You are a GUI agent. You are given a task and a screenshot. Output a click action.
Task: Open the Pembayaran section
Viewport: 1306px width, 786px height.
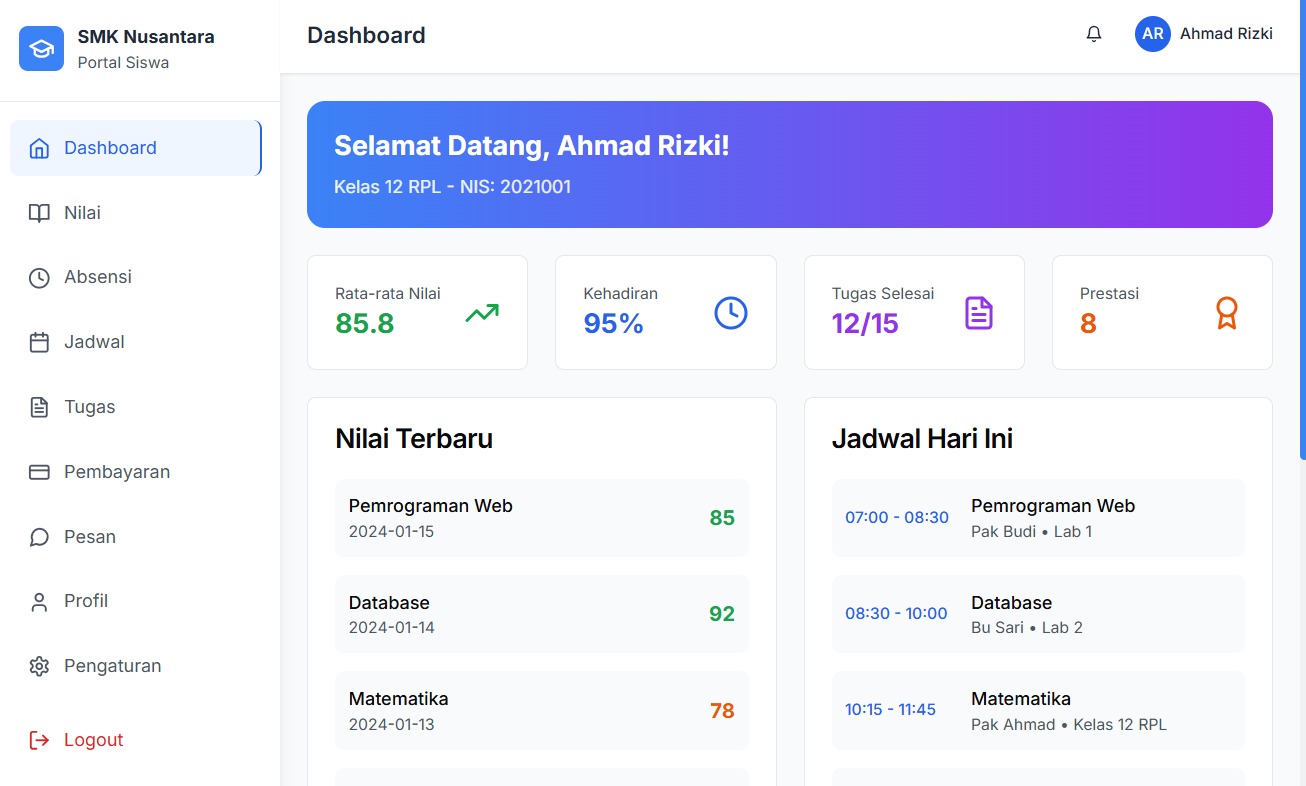click(x=116, y=472)
